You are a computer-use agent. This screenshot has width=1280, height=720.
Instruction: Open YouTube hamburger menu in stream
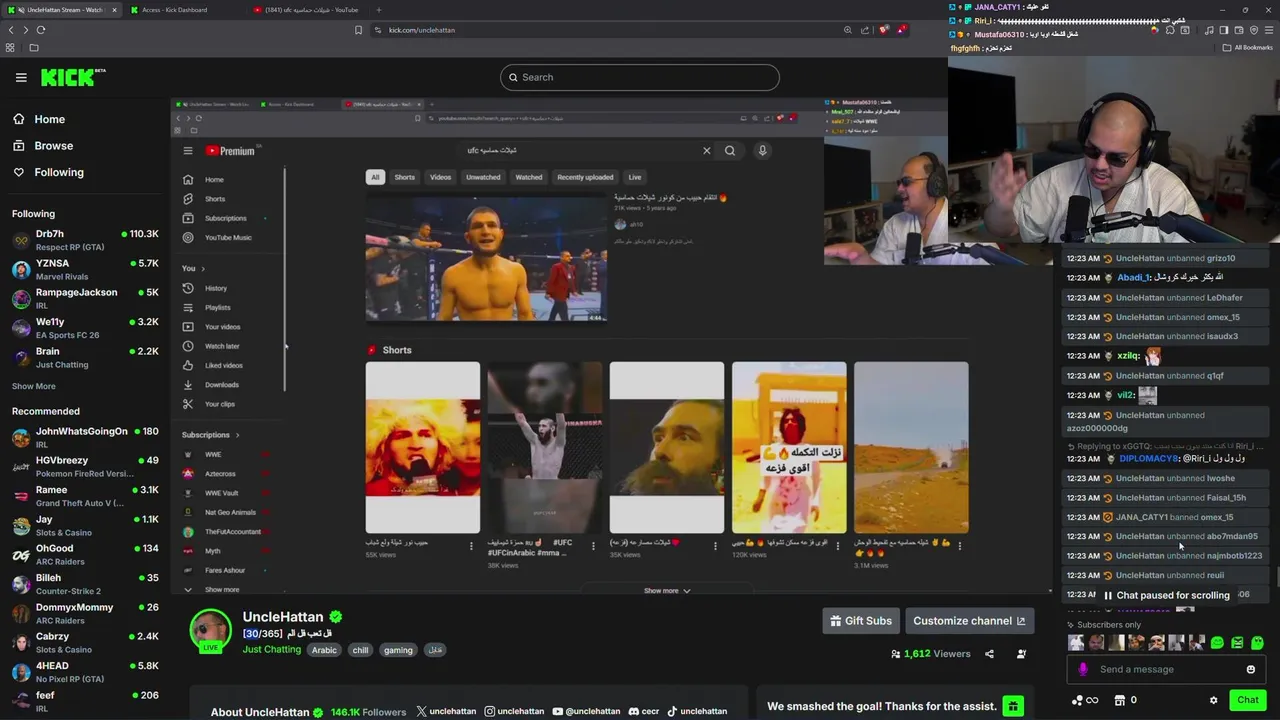tap(187, 151)
